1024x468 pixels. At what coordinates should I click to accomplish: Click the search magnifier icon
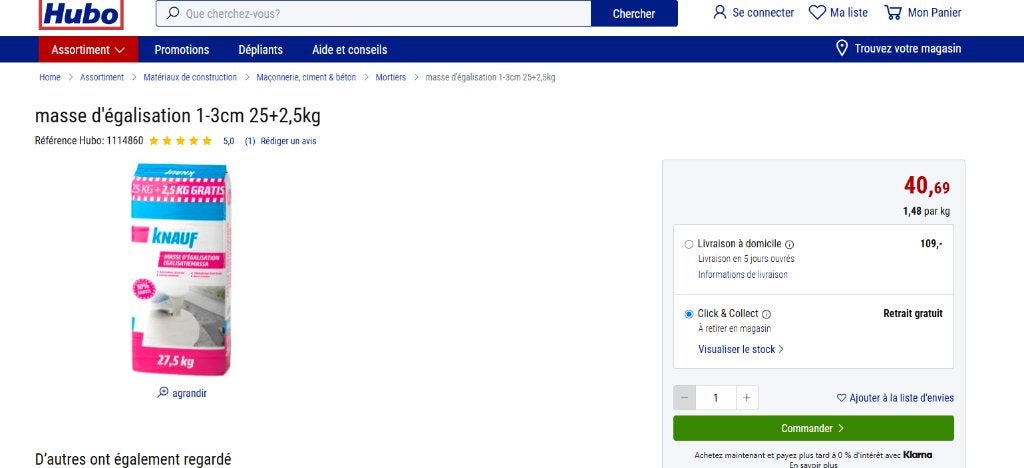click(x=172, y=13)
